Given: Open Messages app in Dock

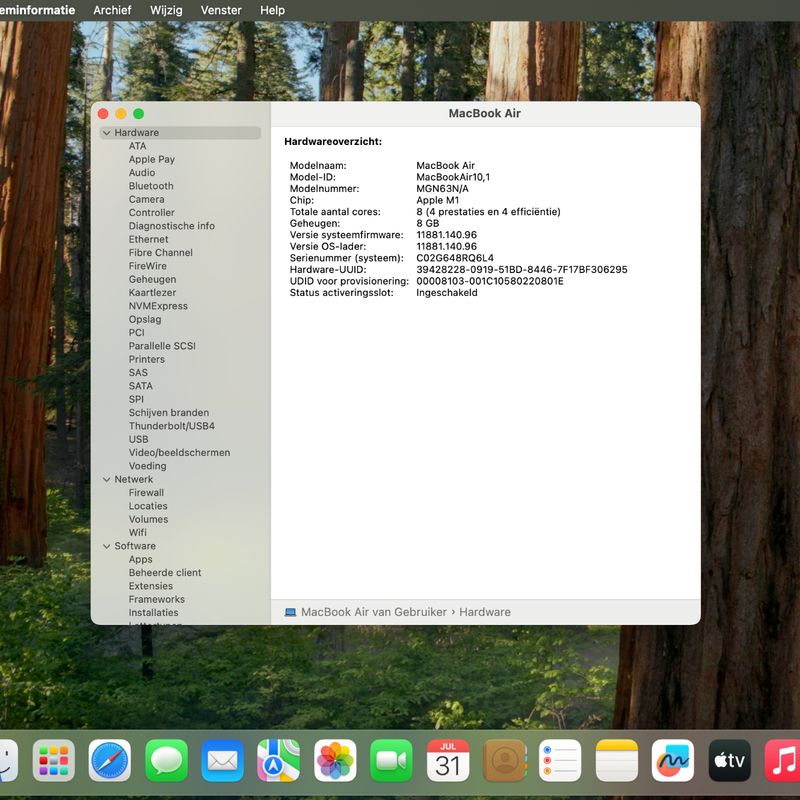Looking at the screenshot, I should tap(166, 760).
